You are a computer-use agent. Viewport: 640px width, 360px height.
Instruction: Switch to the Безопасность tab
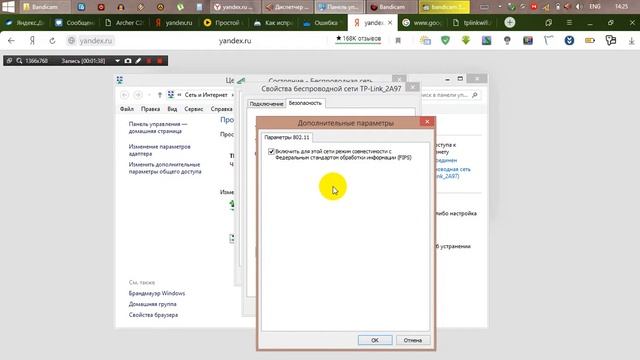[305, 103]
